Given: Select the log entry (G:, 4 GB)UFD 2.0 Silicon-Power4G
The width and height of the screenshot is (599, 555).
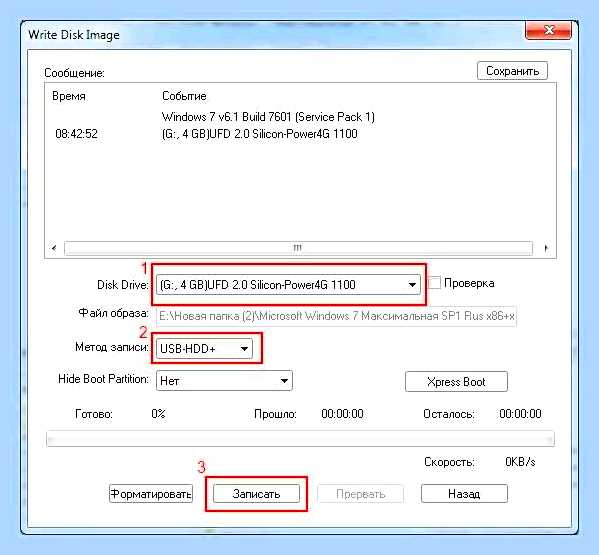Looking at the screenshot, I should point(259,134).
